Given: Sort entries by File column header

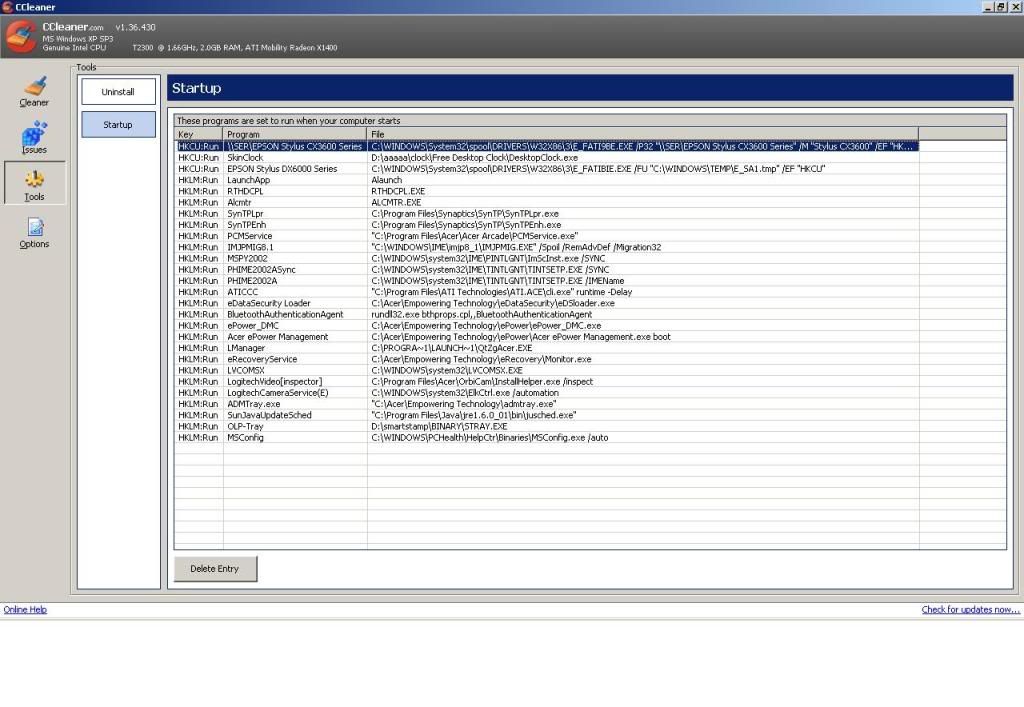Looking at the screenshot, I should 640,134.
